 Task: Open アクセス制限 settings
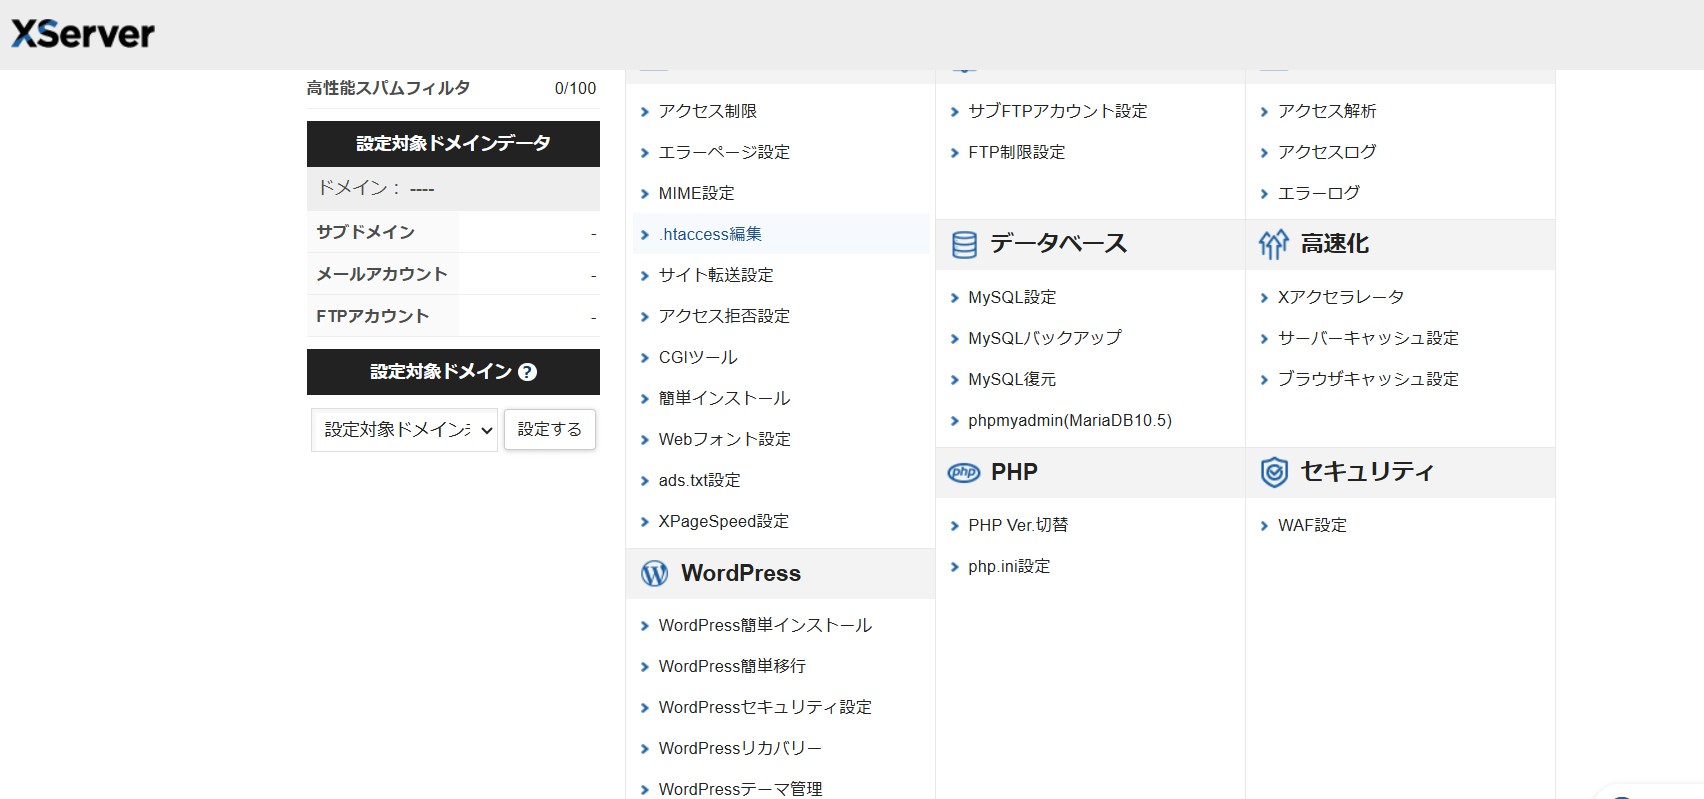click(708, 111)
